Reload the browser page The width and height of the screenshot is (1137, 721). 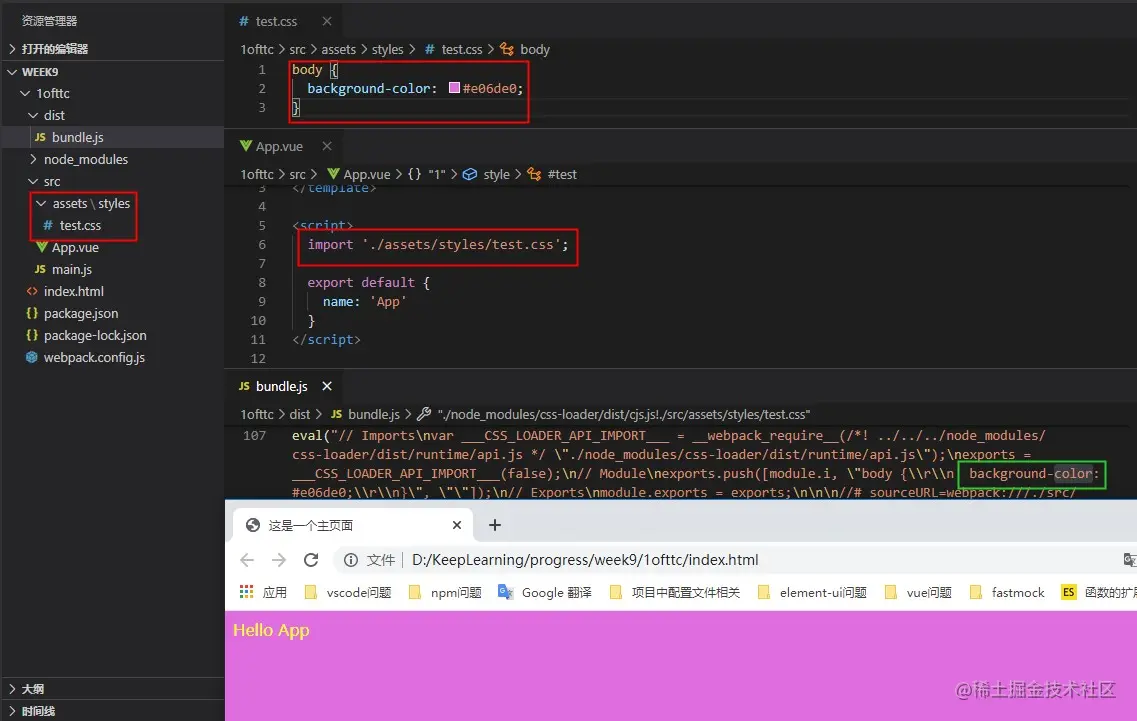pos(311,560)
